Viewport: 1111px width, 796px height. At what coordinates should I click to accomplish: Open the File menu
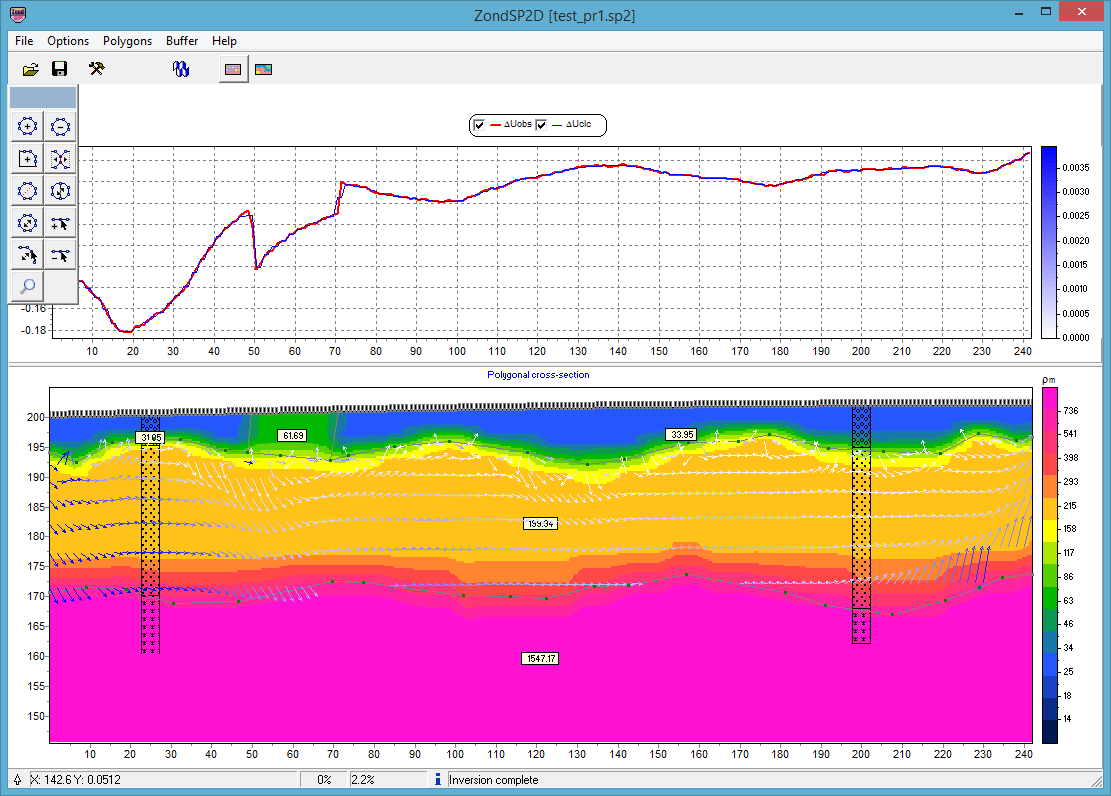click(x=24, y=41)
